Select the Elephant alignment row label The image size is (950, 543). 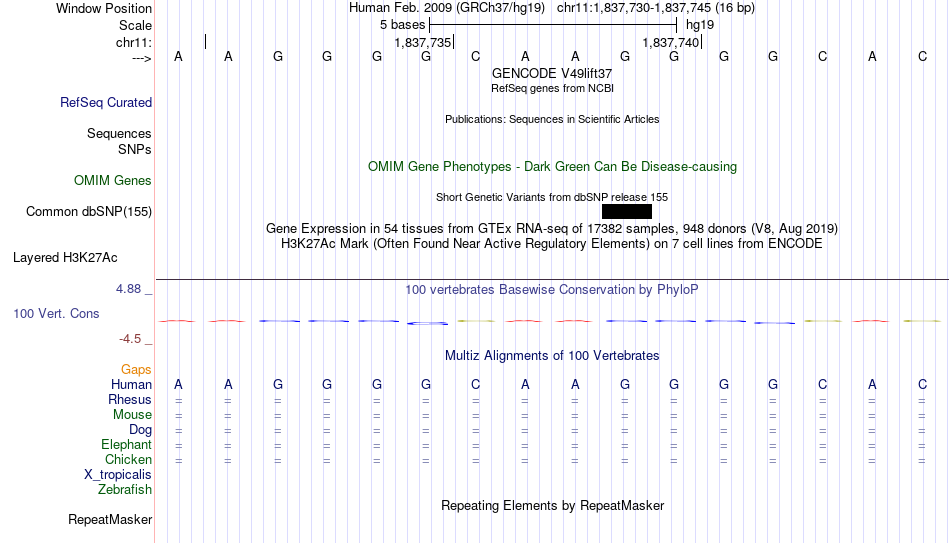pyautogui.click(x=126, y=445)
